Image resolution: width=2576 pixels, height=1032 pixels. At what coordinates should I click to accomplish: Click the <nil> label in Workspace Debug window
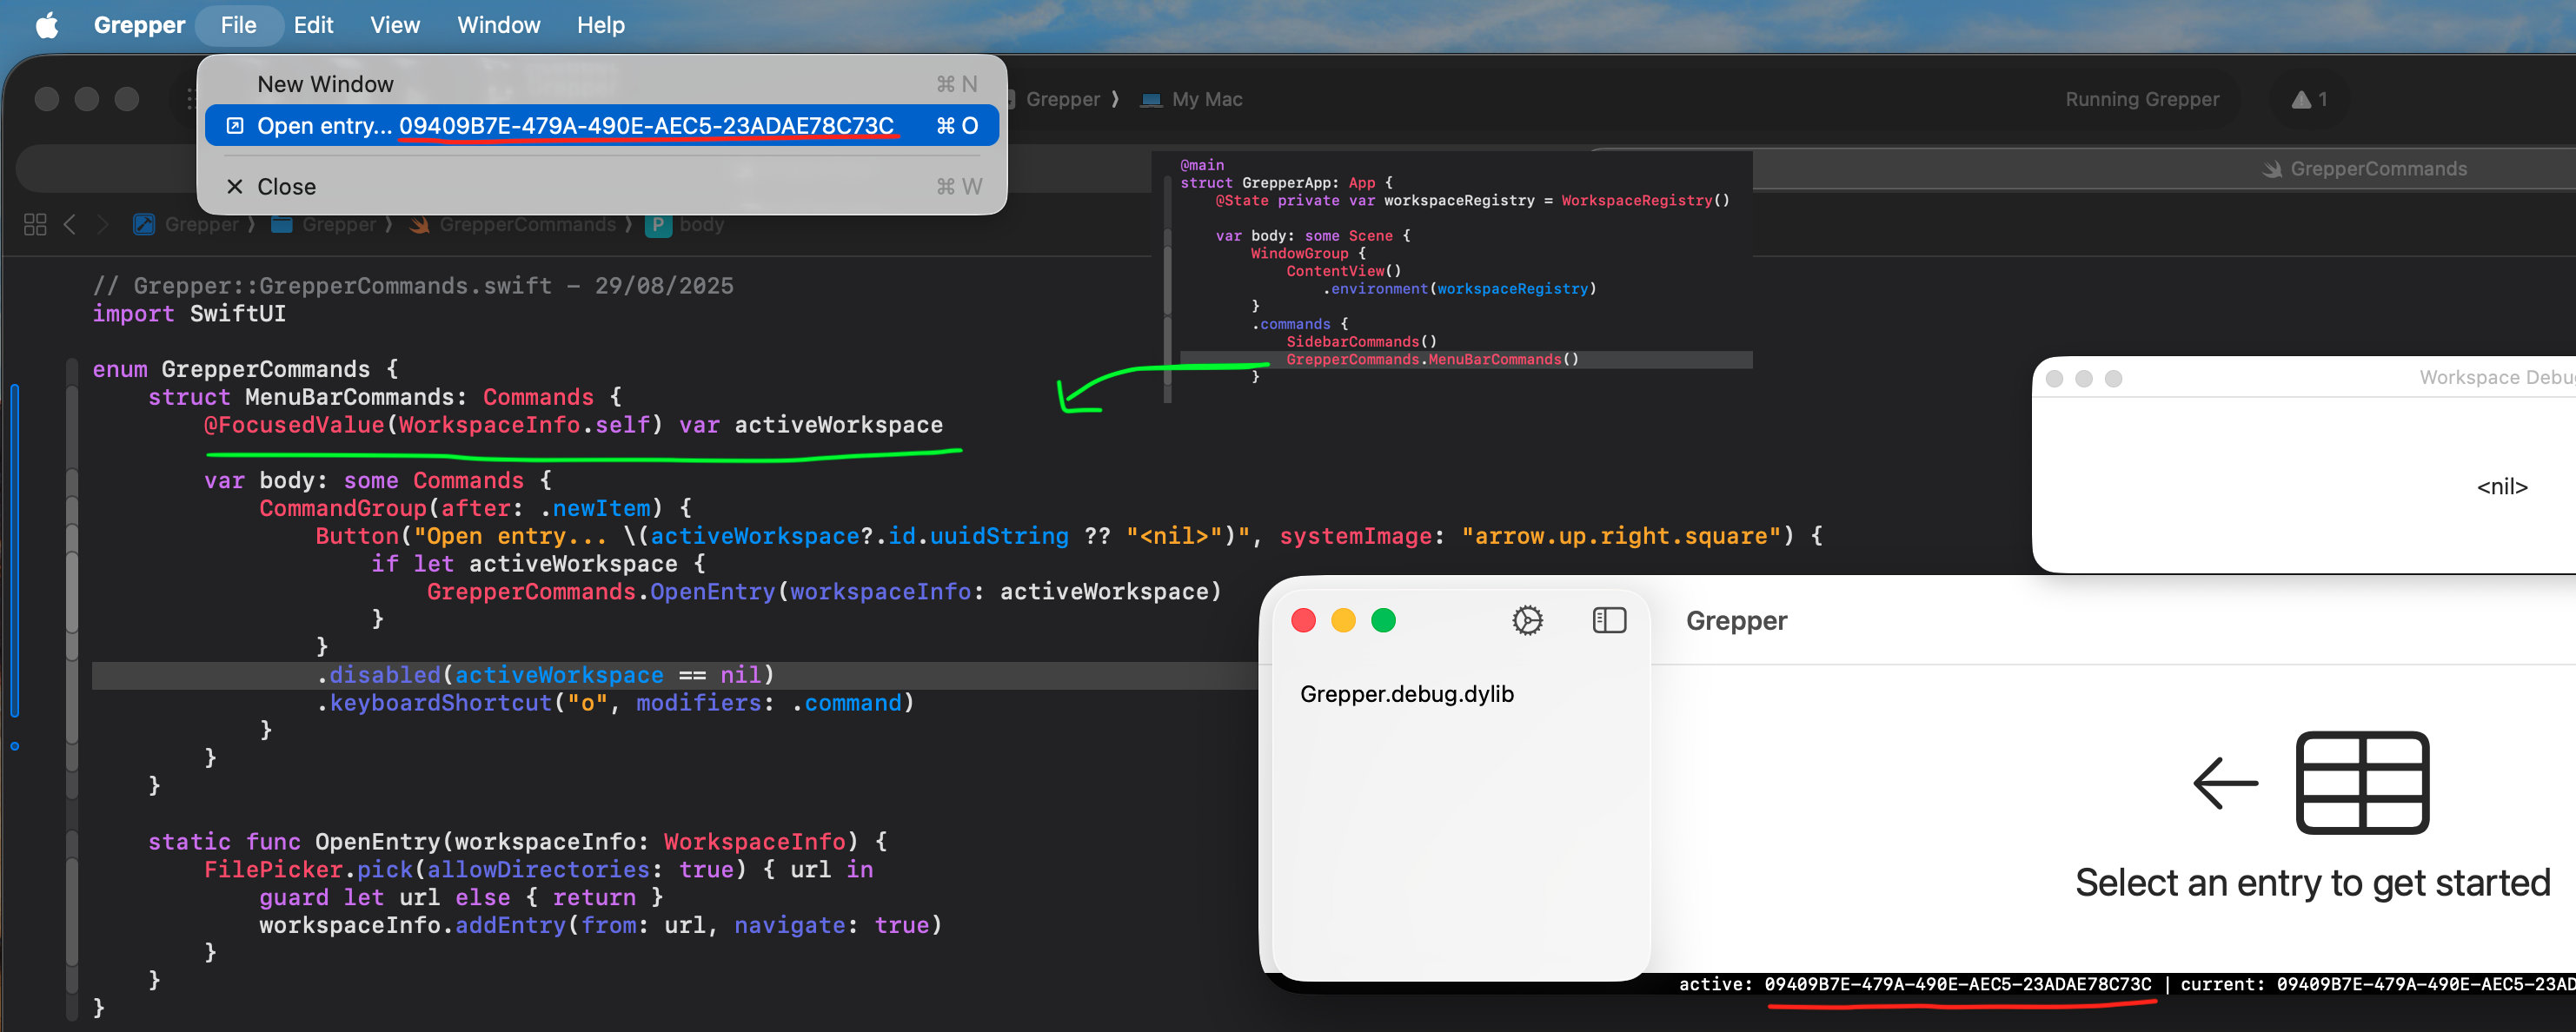pos(2501,487)
